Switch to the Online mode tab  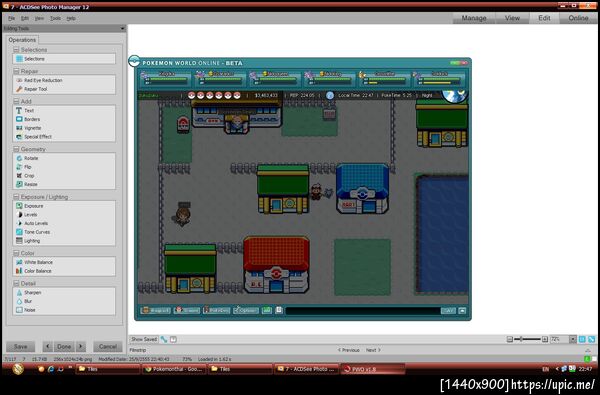tap(578, 18)
